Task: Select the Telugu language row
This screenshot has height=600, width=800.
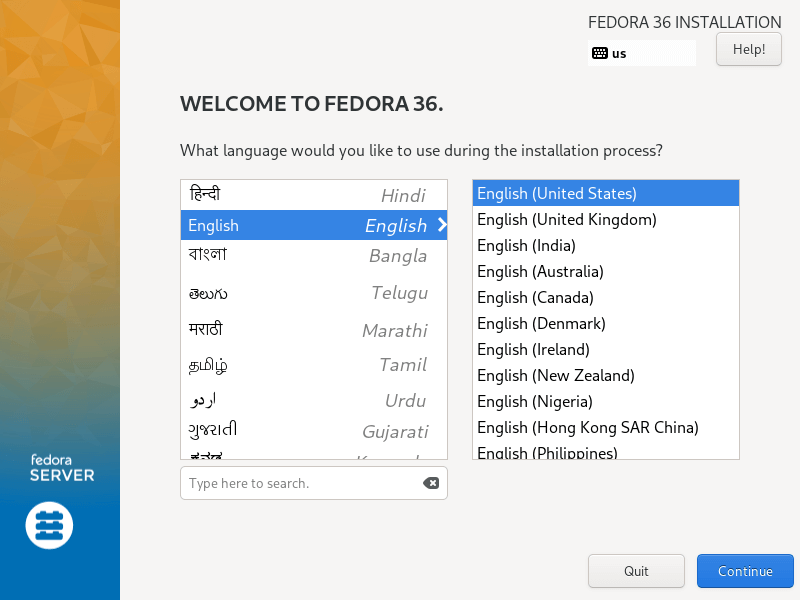Action: (x=313, y=293)
